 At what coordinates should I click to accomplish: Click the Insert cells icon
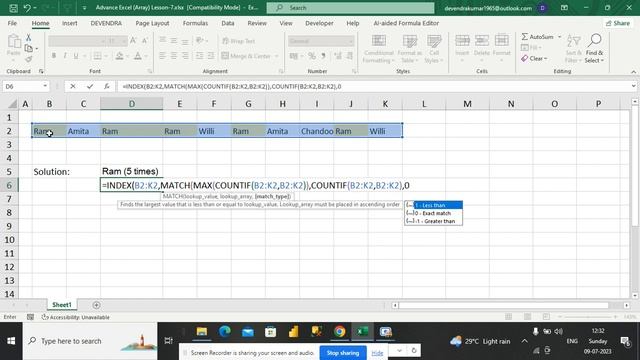tap(462, 41)
